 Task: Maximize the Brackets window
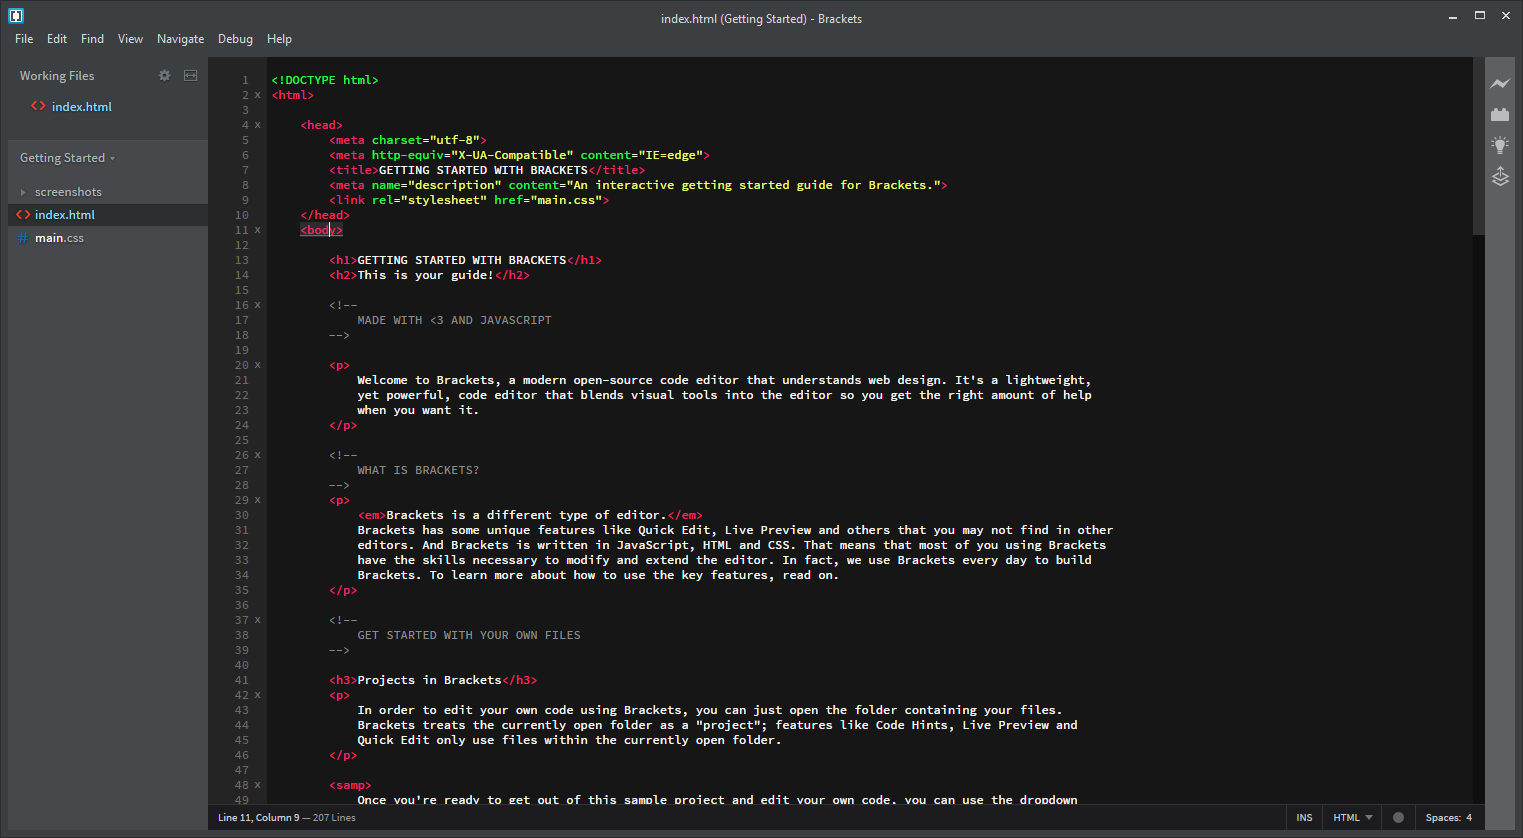pyautogui.click(x=1480, y=16)
